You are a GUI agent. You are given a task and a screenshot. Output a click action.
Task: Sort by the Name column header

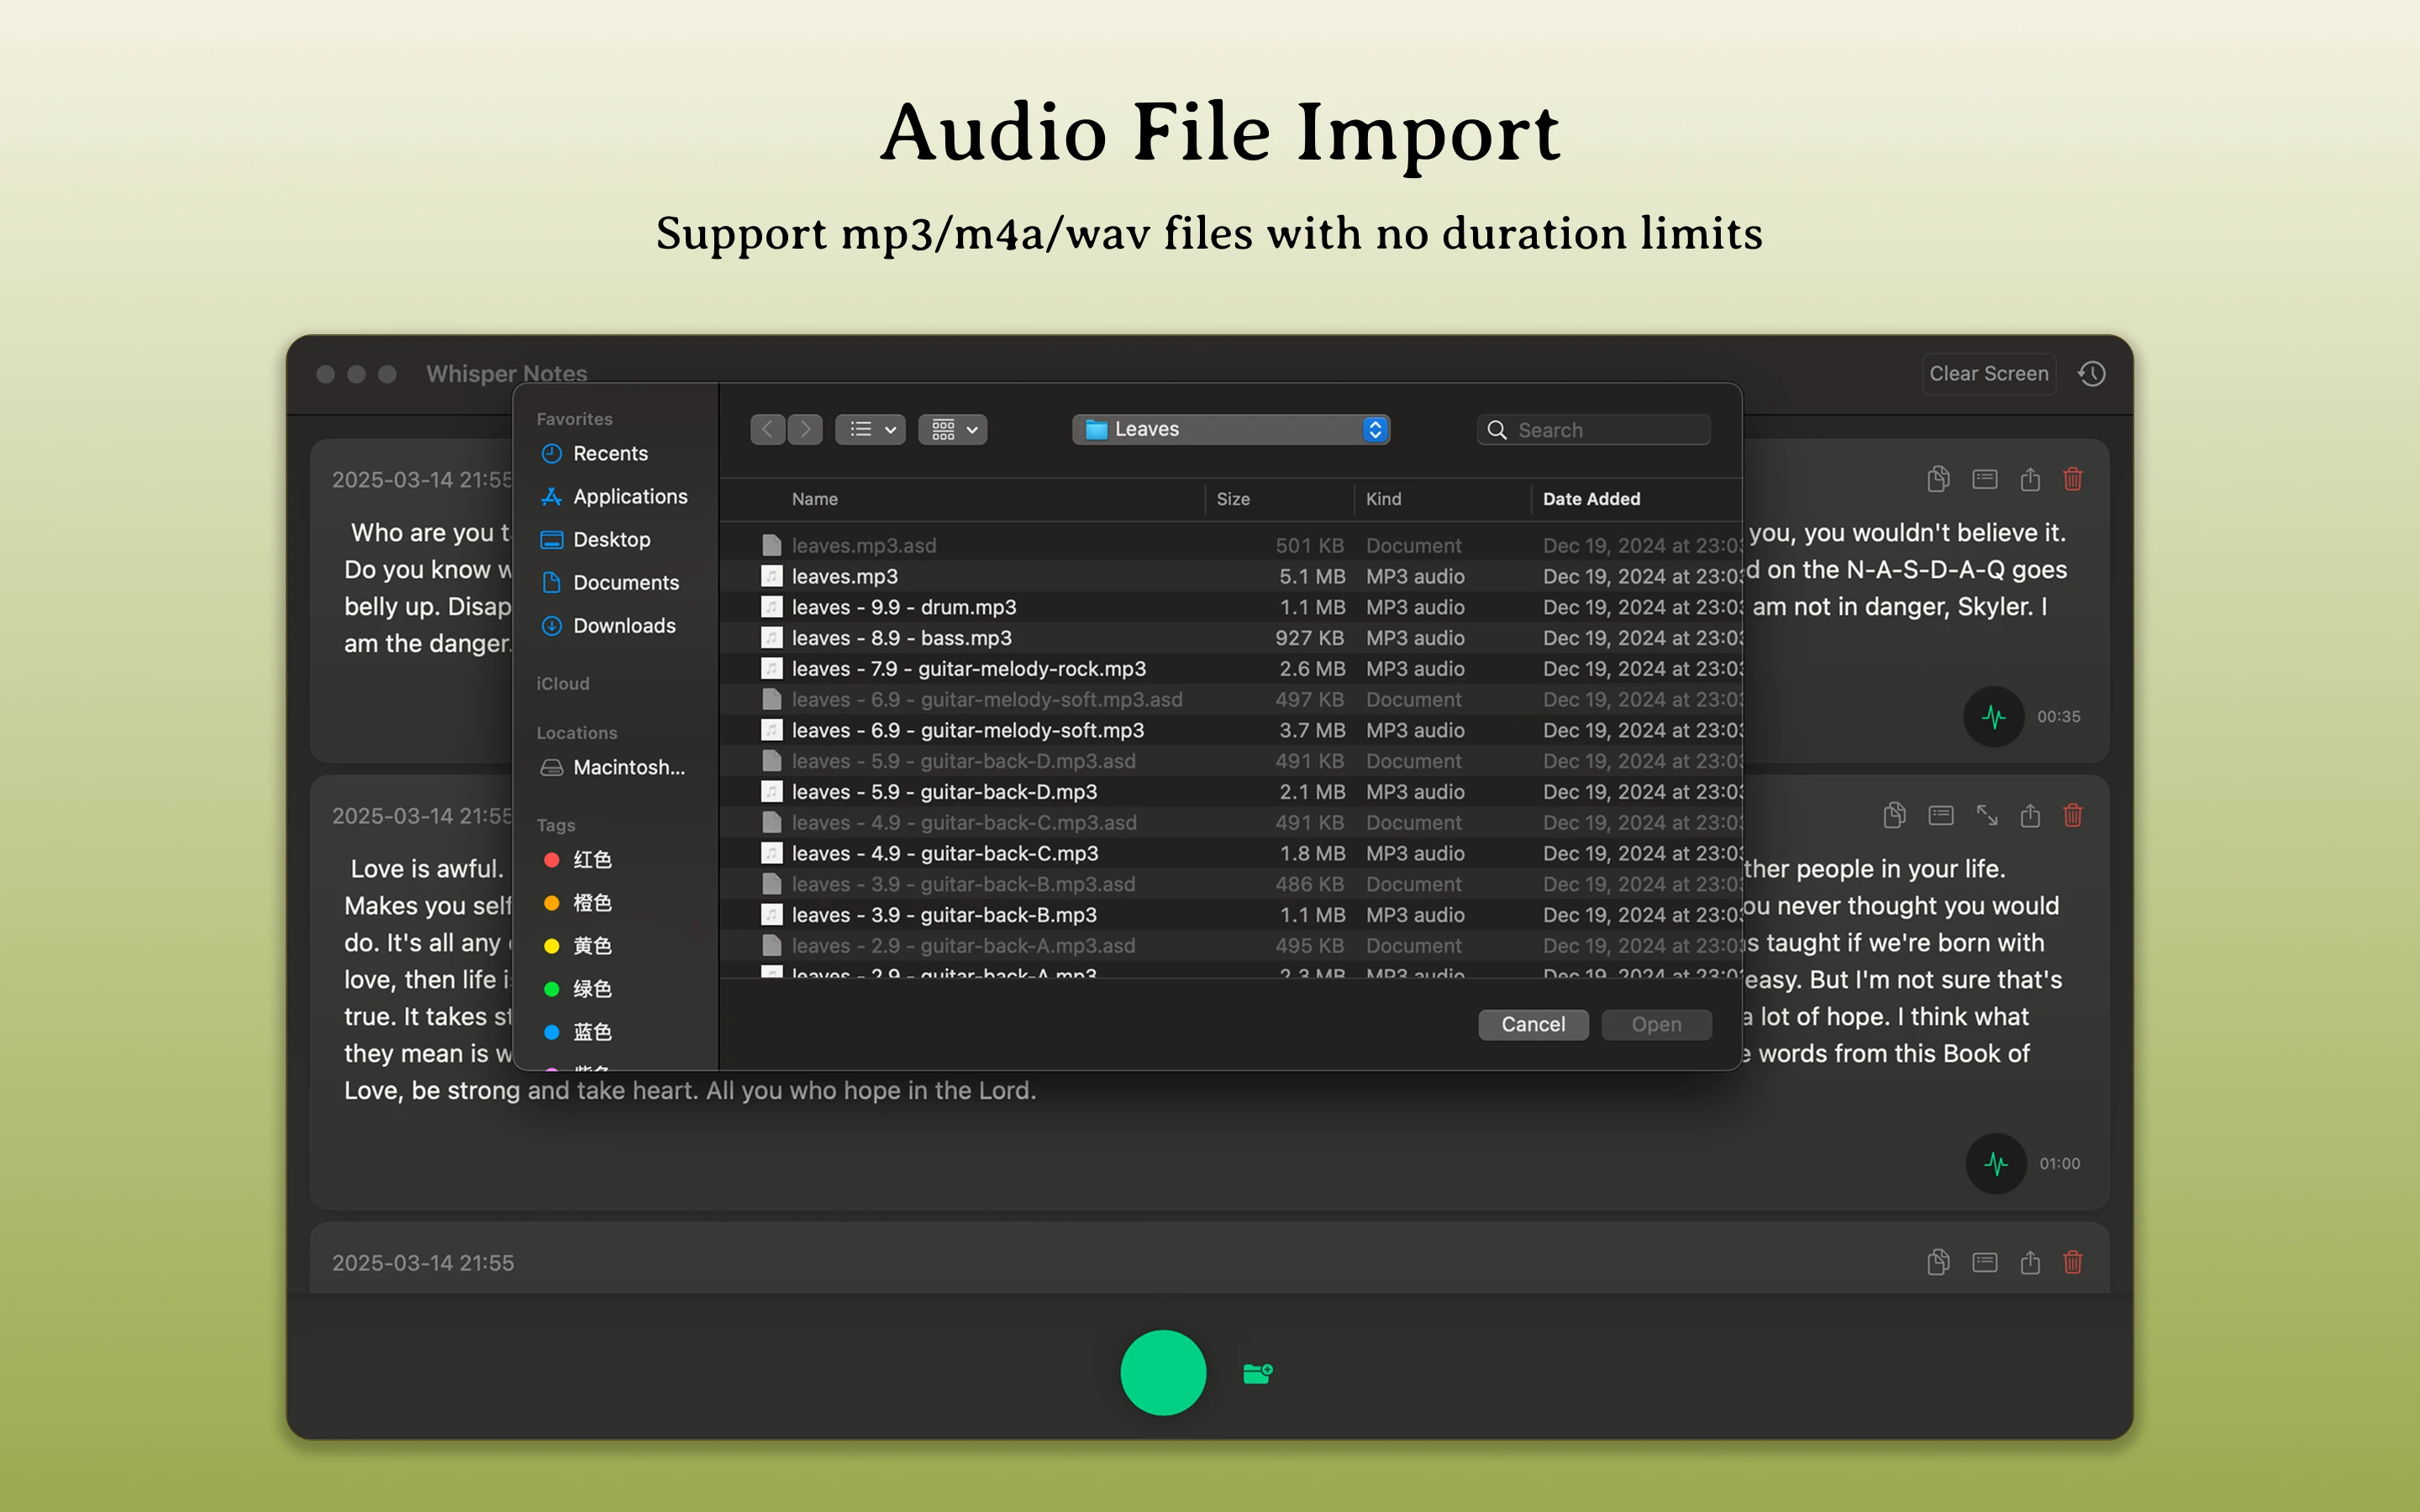pyautogui.click(x=815, y=499)
